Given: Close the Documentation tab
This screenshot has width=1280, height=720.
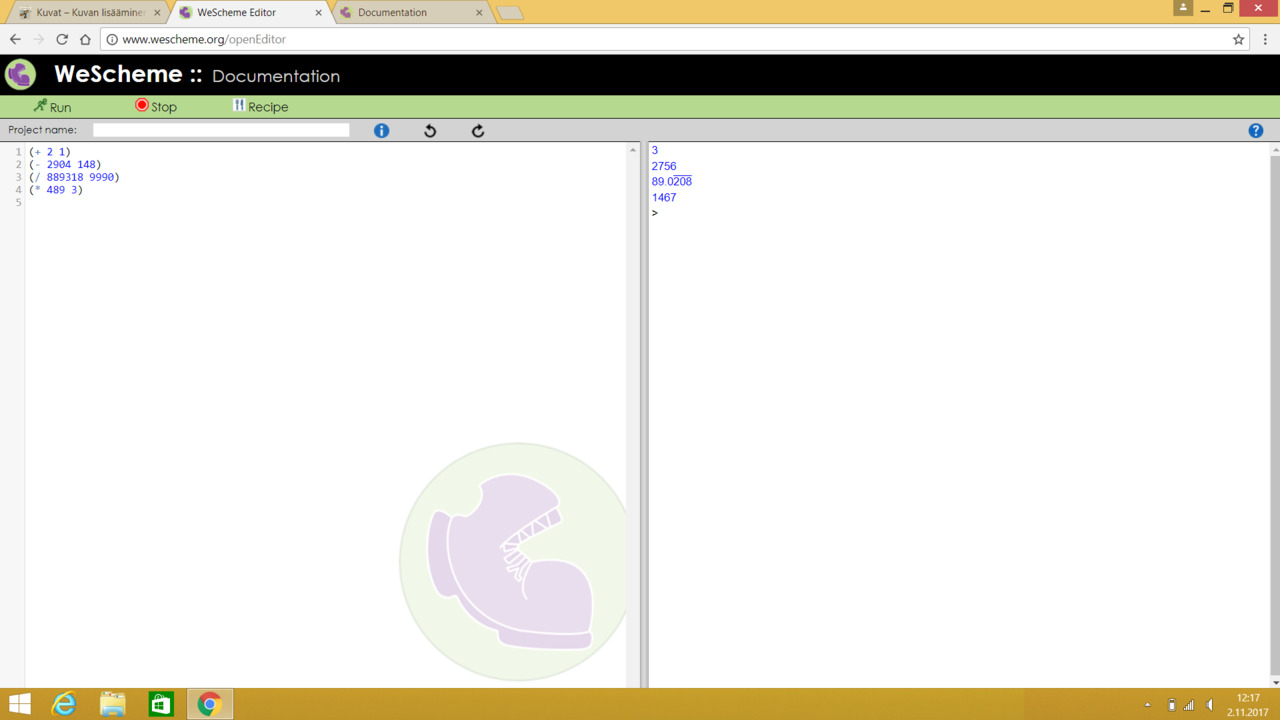Looking at the screenshot, I should tap(479, 13).
